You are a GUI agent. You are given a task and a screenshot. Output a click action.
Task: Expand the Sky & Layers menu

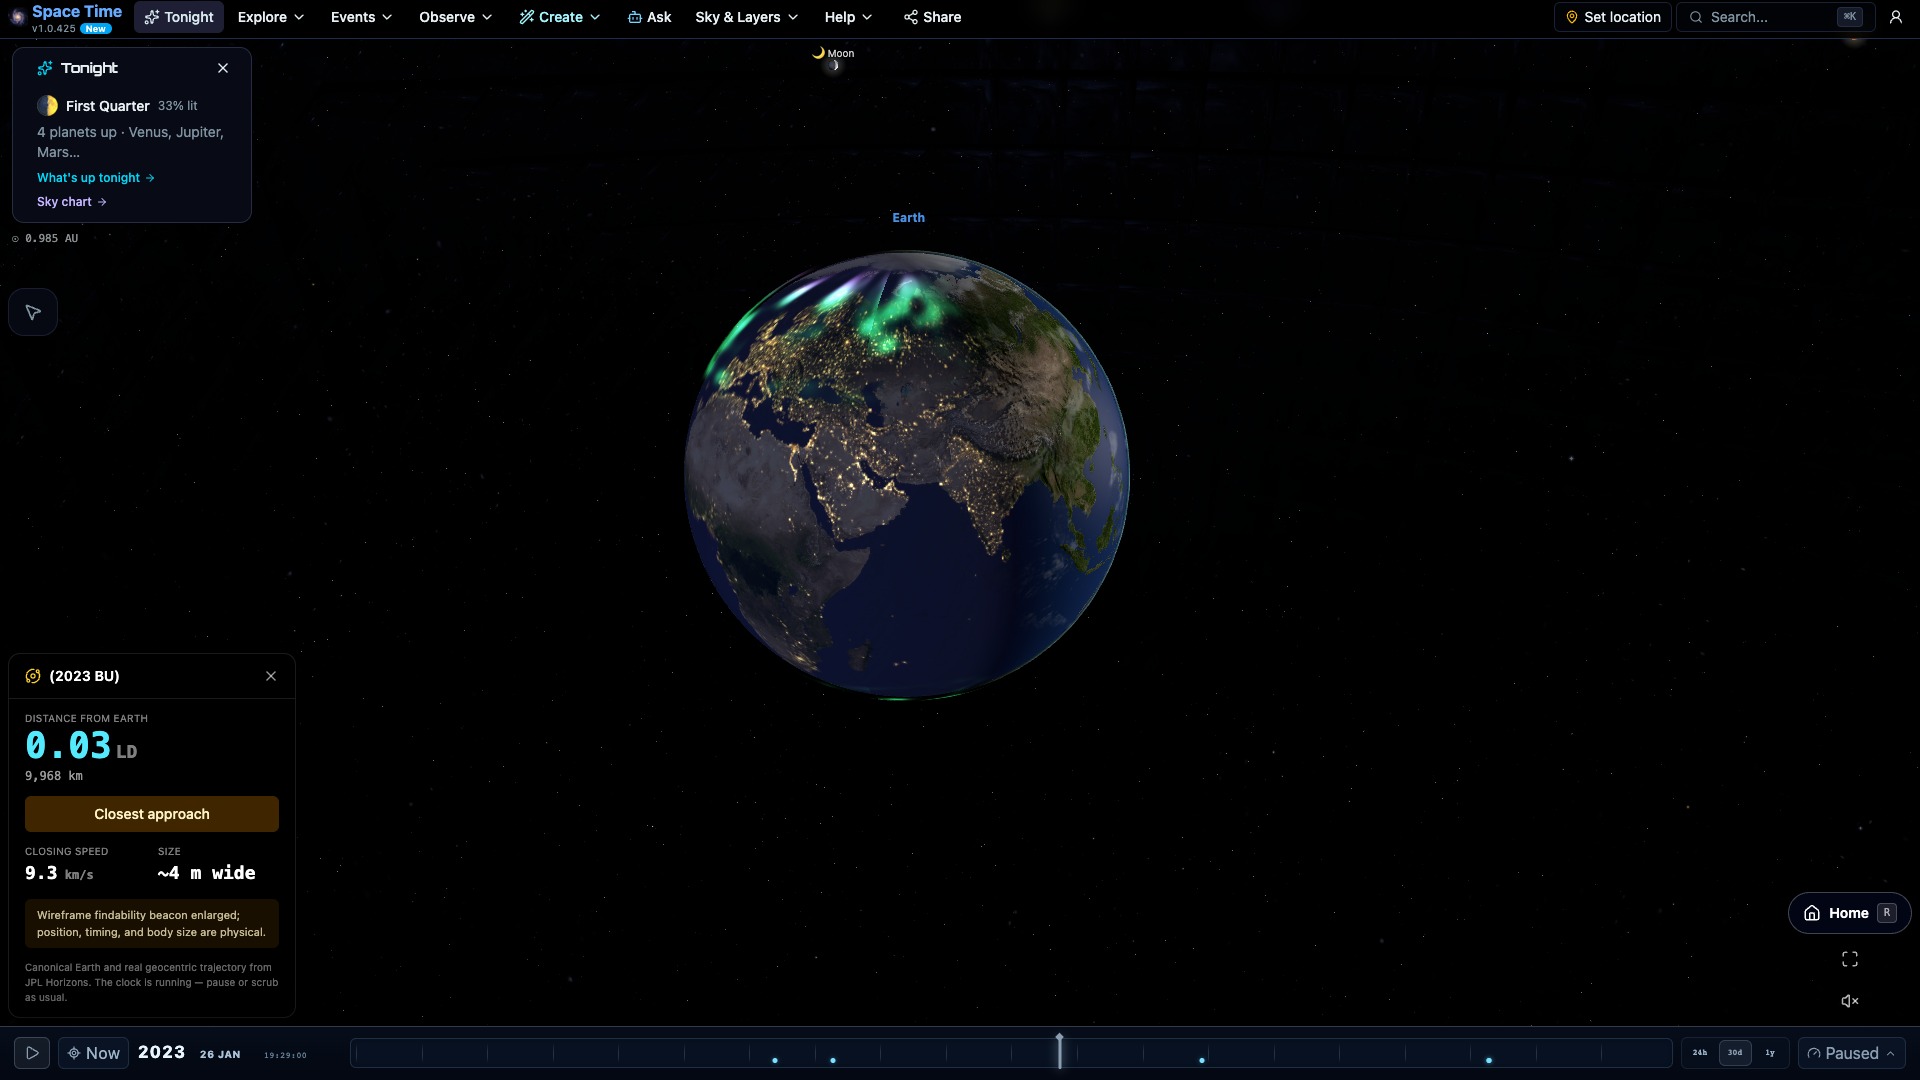[x=746, y=17]
